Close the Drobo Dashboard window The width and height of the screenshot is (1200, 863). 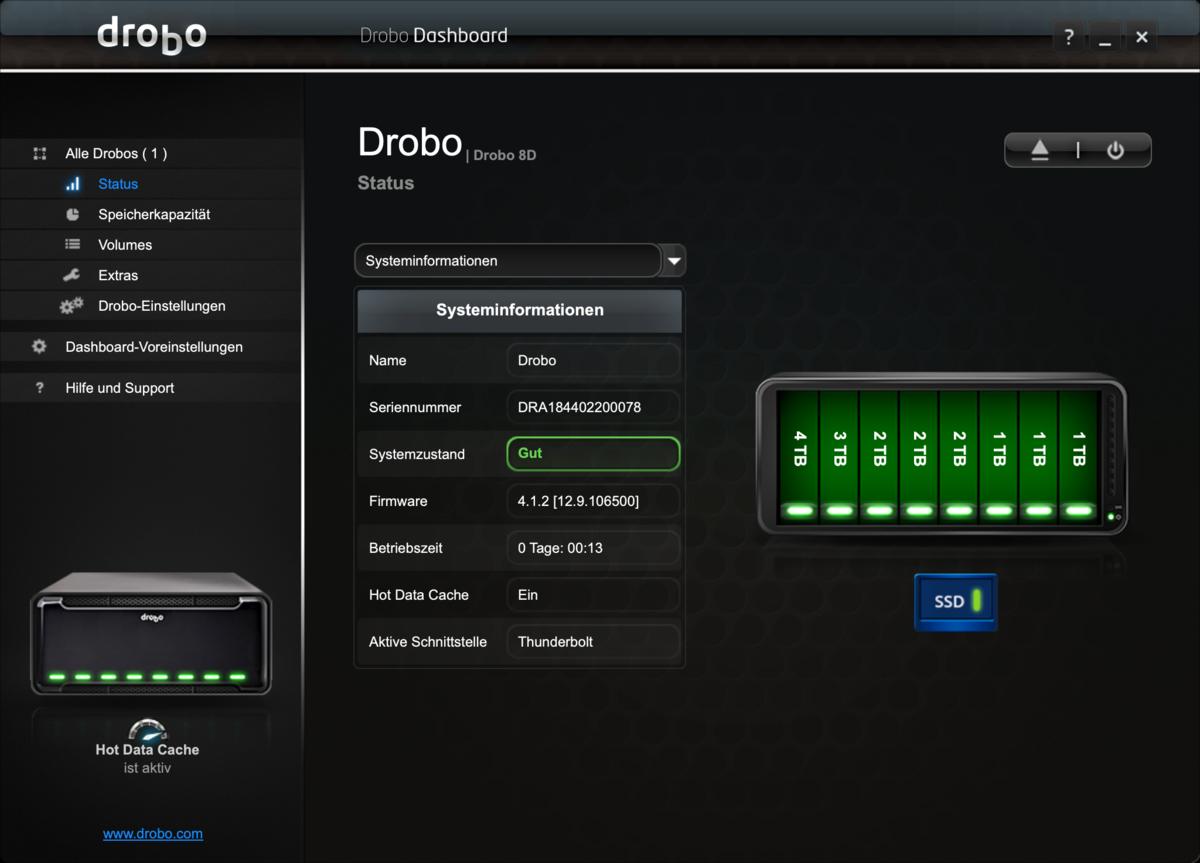coord(1141,38)
